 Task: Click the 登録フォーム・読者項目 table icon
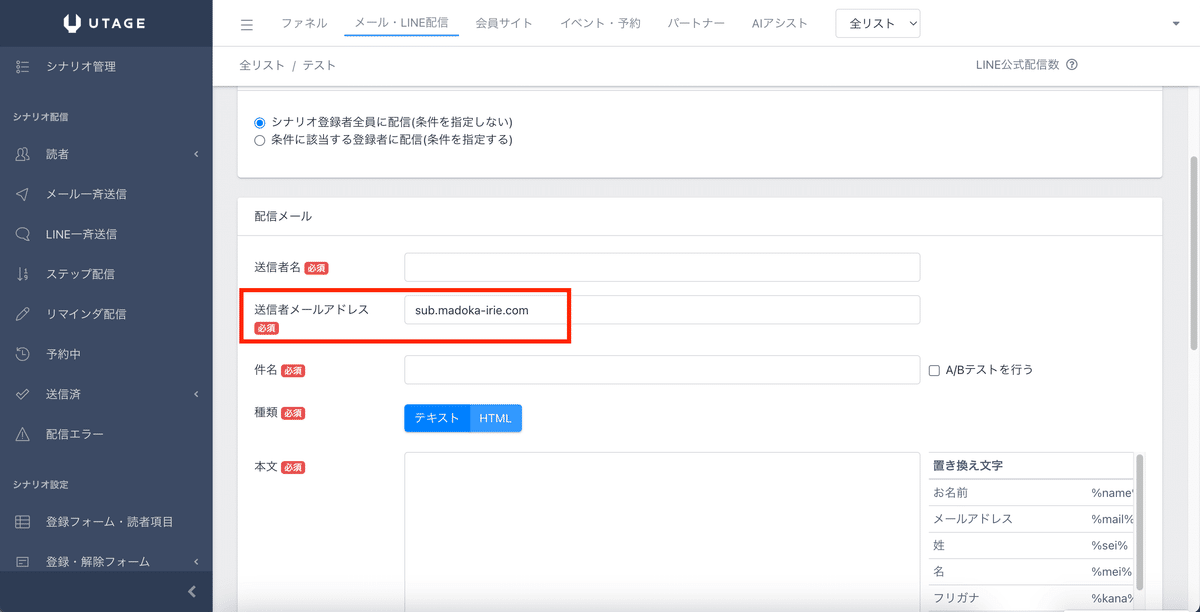pos(23,522)
